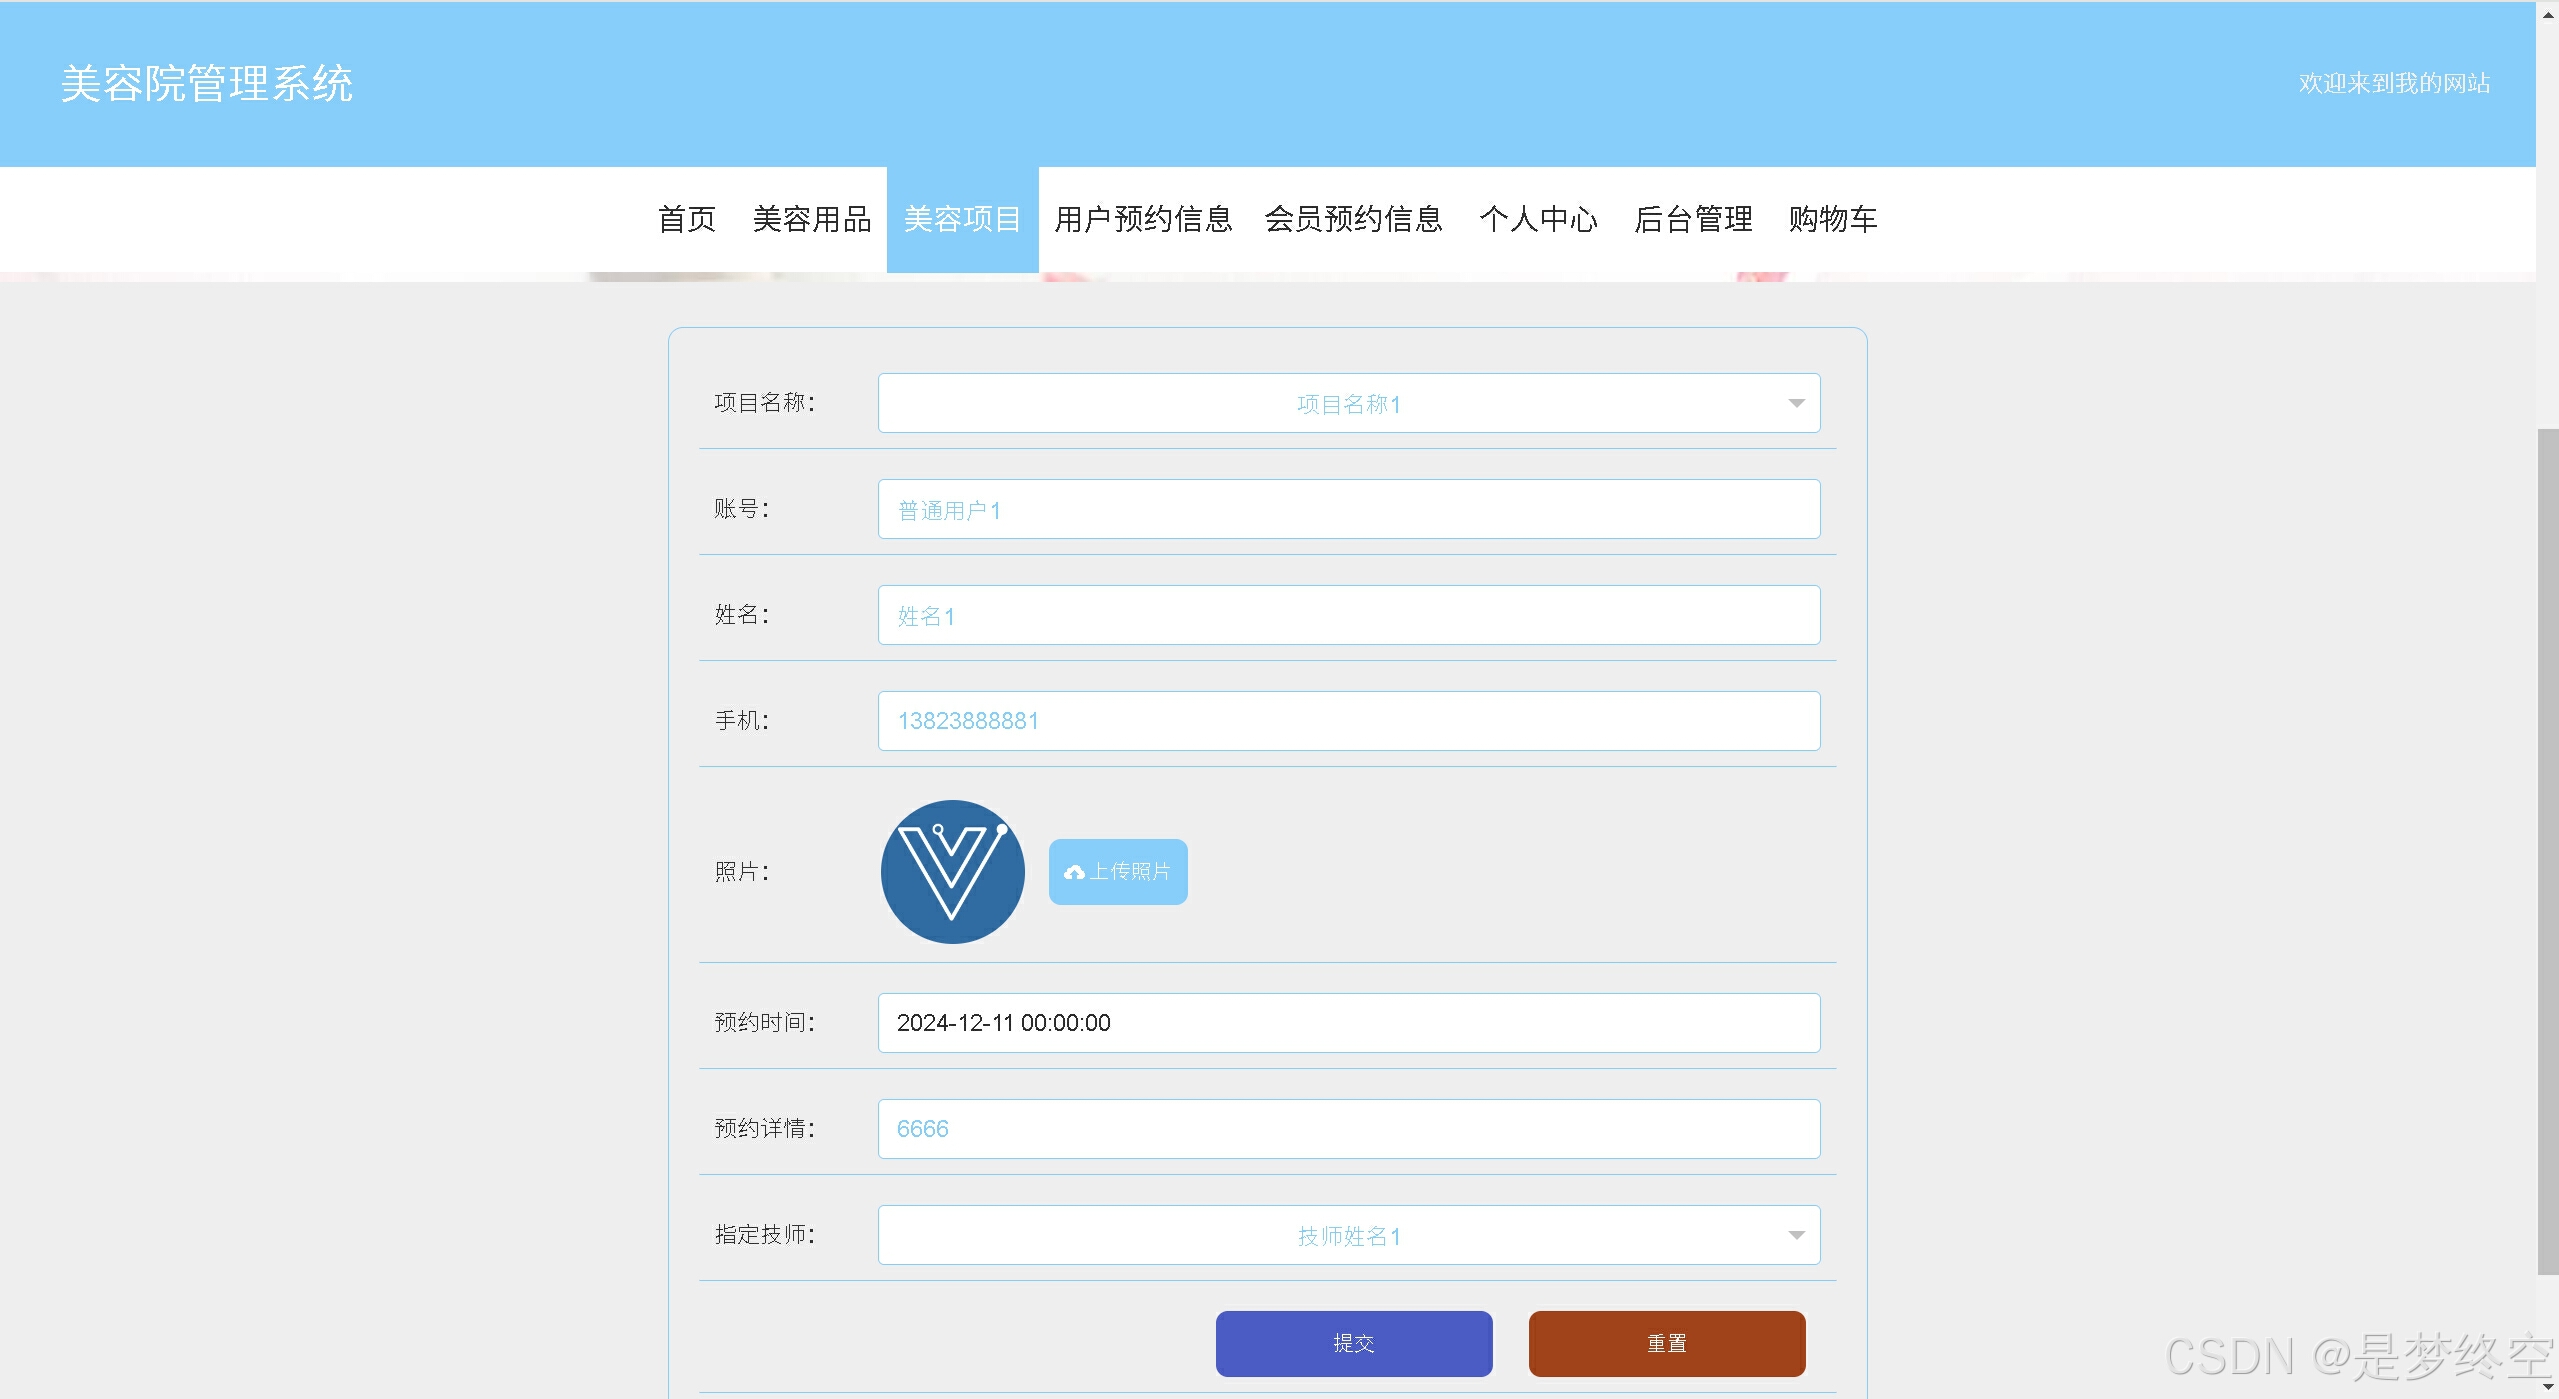The image size is (2559, 1399).
Task: Focus the 手机 number input field
Action: [x=1347, y=721]
